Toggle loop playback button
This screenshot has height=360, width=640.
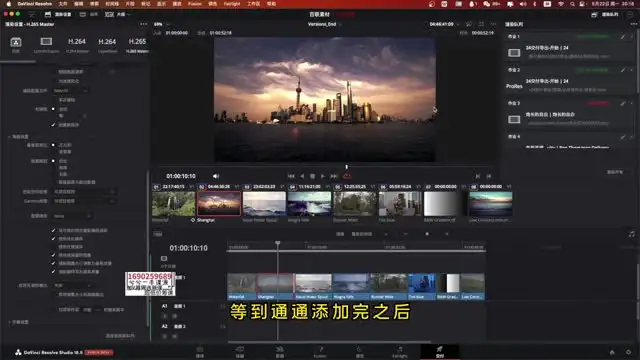[x=347, y=176]
